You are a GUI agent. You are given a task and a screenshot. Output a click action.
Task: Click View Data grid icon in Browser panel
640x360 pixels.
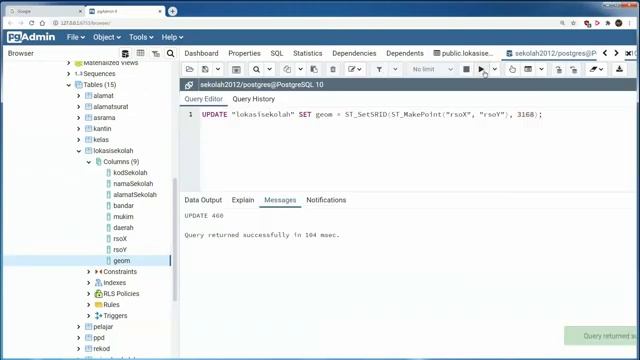pyautogui.click(x=140, y=53)
